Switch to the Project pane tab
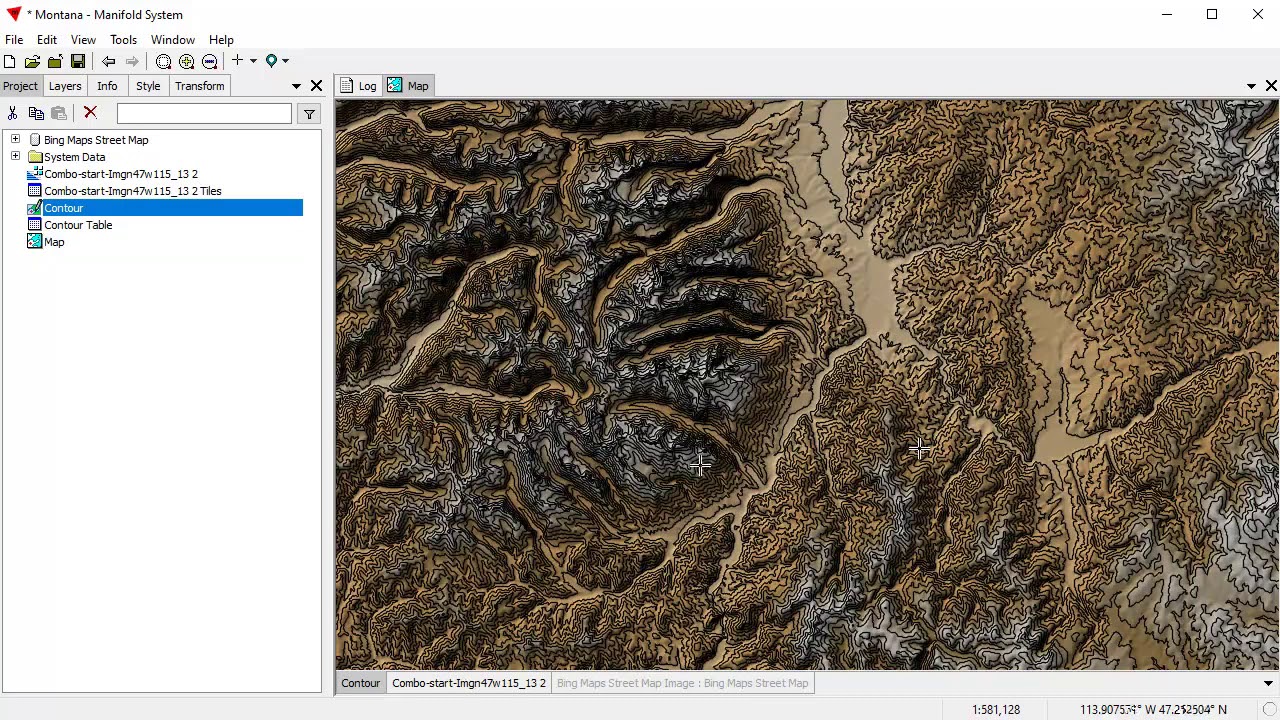Screen dimensions: 1280x720 pos(20,86)
